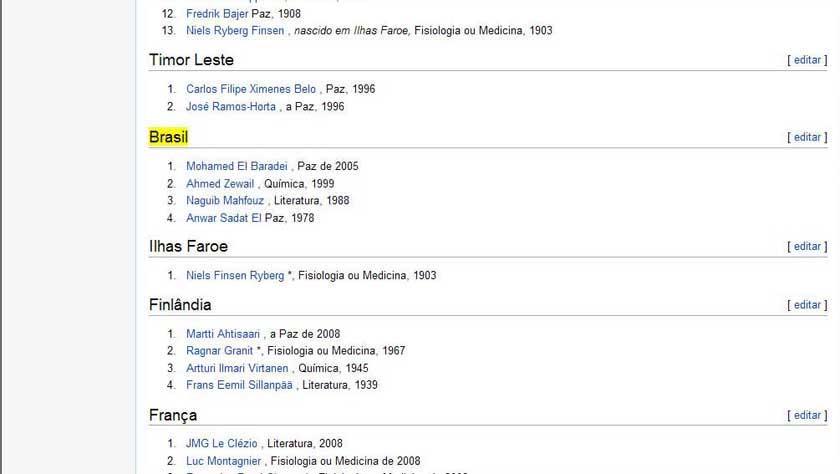This screenshot has height=474, width=840.
Task: Open the Artturi Ilmari Virtanen link
Action: (x=237, y=368)
